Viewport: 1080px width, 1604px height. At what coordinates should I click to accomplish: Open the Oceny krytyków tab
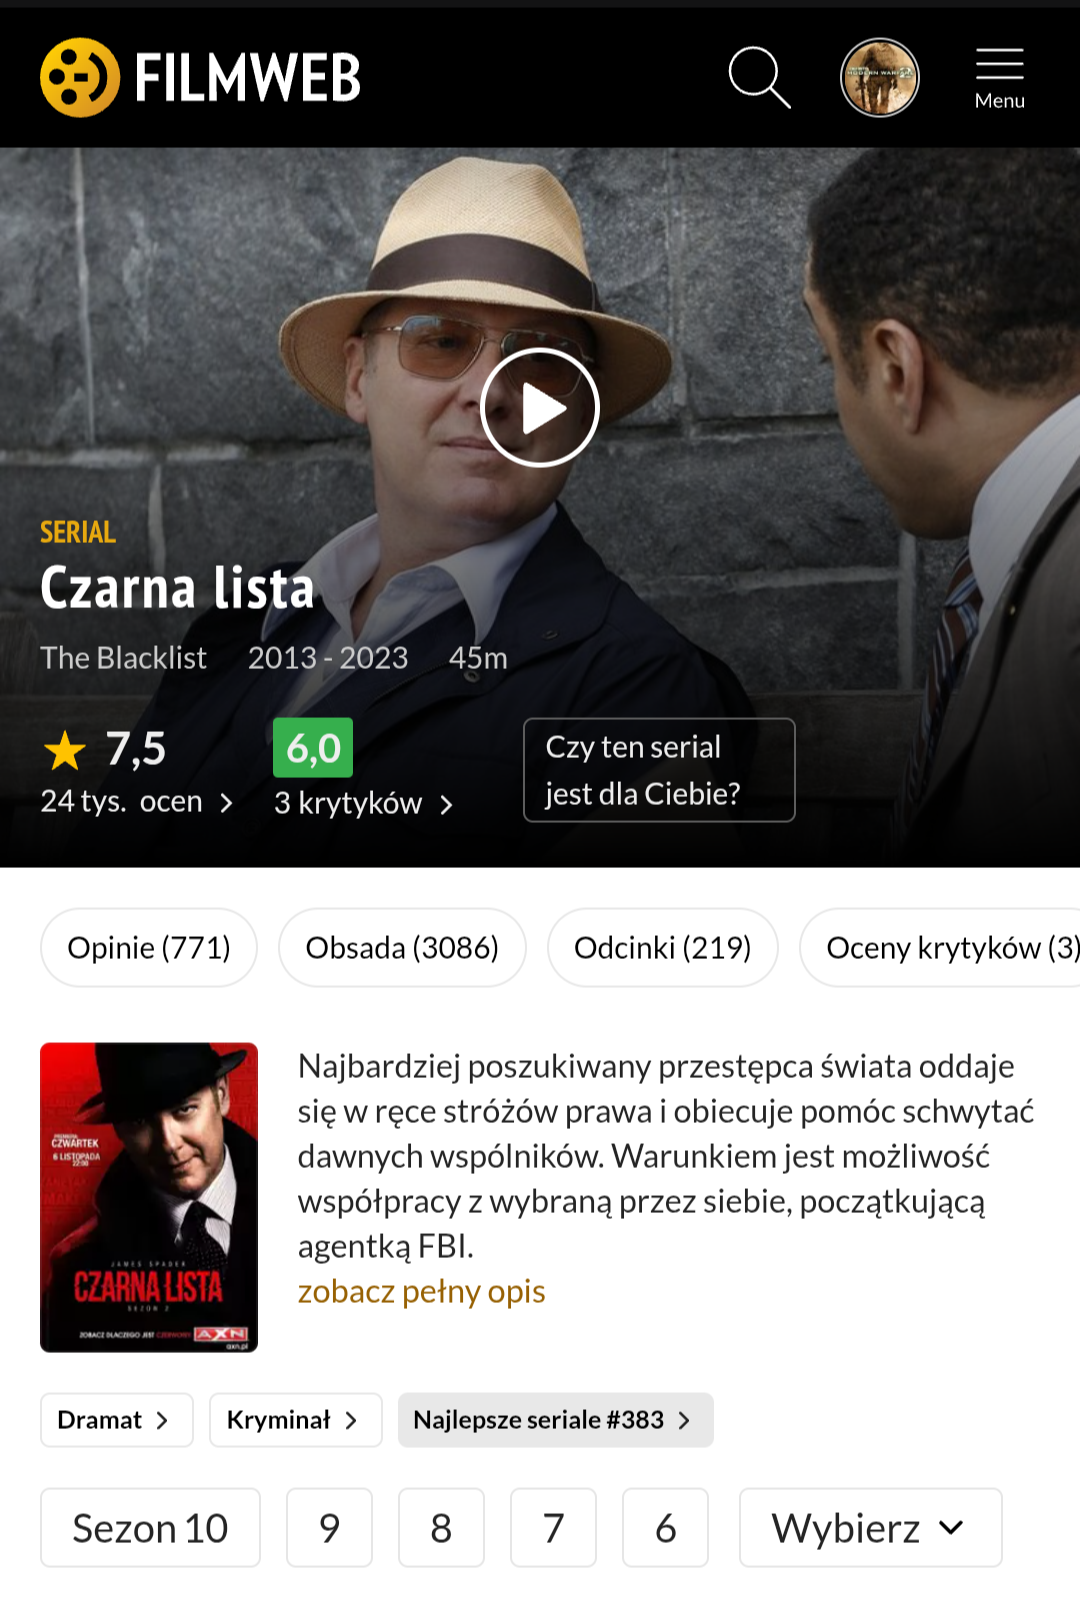tap(940, 947)
